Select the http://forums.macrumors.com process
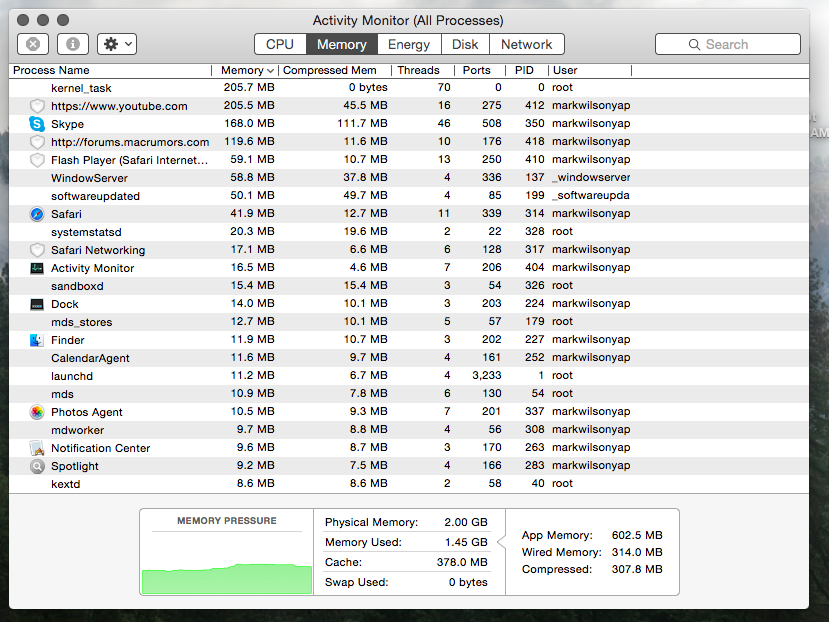The height and width of the screenshot is (622, 829). tap(409, 142)
